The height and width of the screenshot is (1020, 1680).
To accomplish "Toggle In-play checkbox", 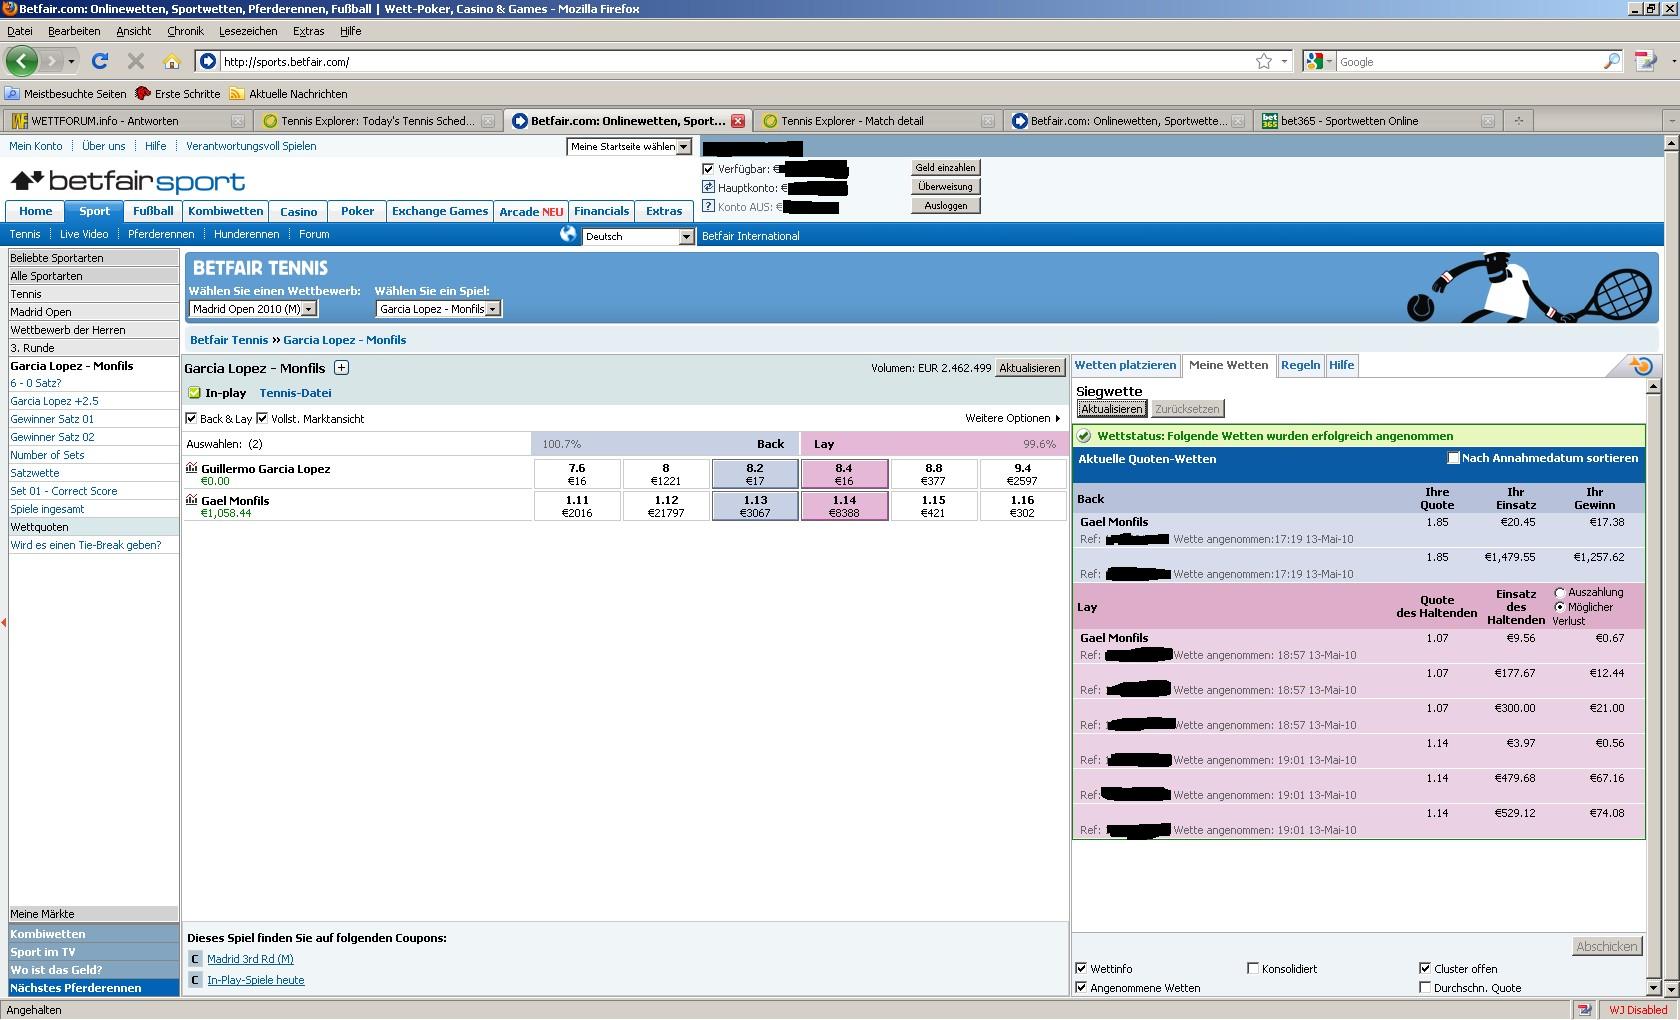I will (194, 393).
